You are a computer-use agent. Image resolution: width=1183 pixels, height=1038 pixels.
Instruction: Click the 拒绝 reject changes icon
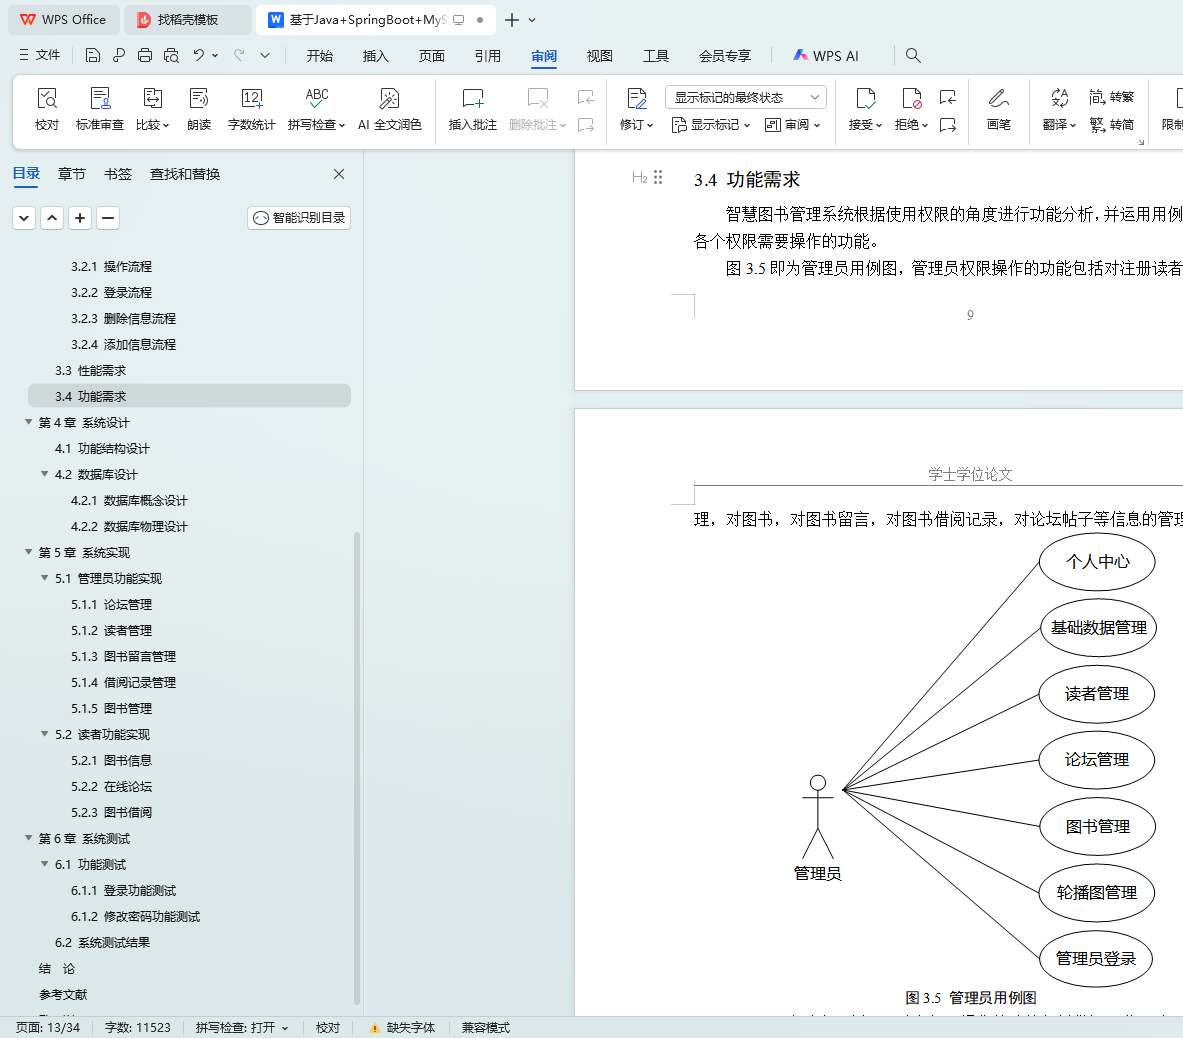(911, 99)
